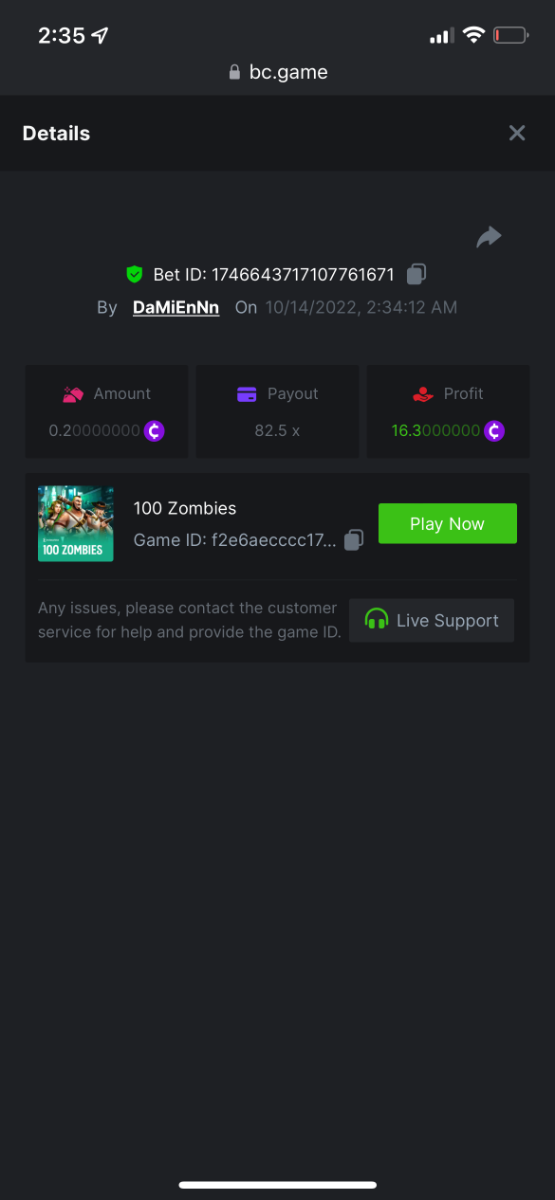Open the 100 Zombies game thumbnail
The height and width of the screenshot is (1200, 555).
pos(76,524)
